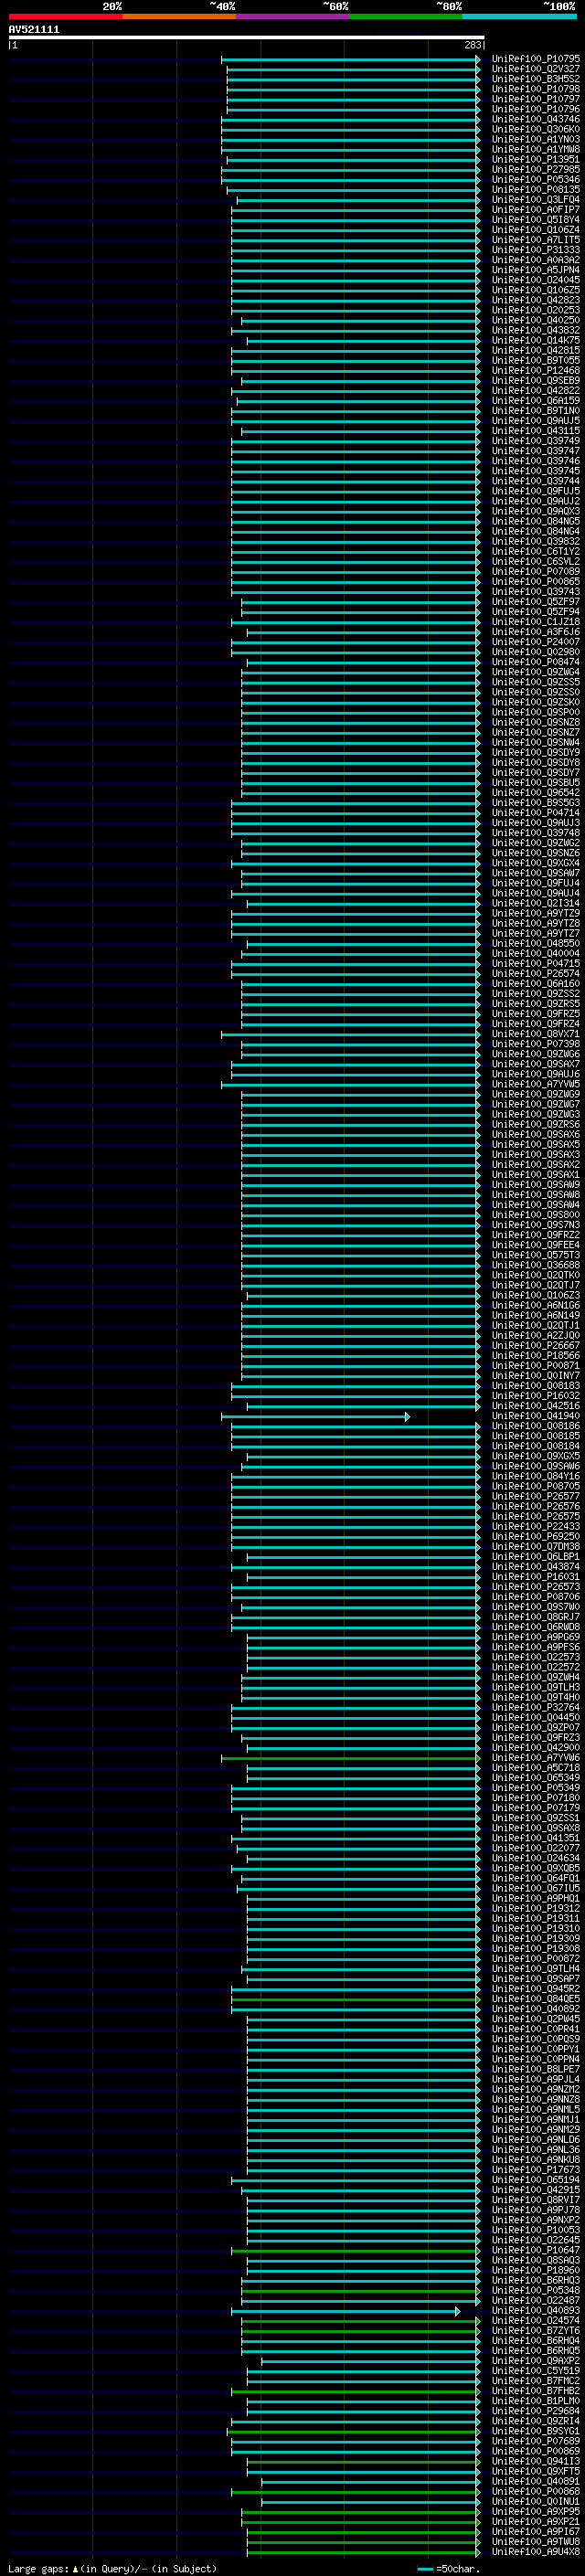Select the row labeled UniRef100_Q9S800
Viewport: 585px width, 2576px height.
tap(536, 1215)
